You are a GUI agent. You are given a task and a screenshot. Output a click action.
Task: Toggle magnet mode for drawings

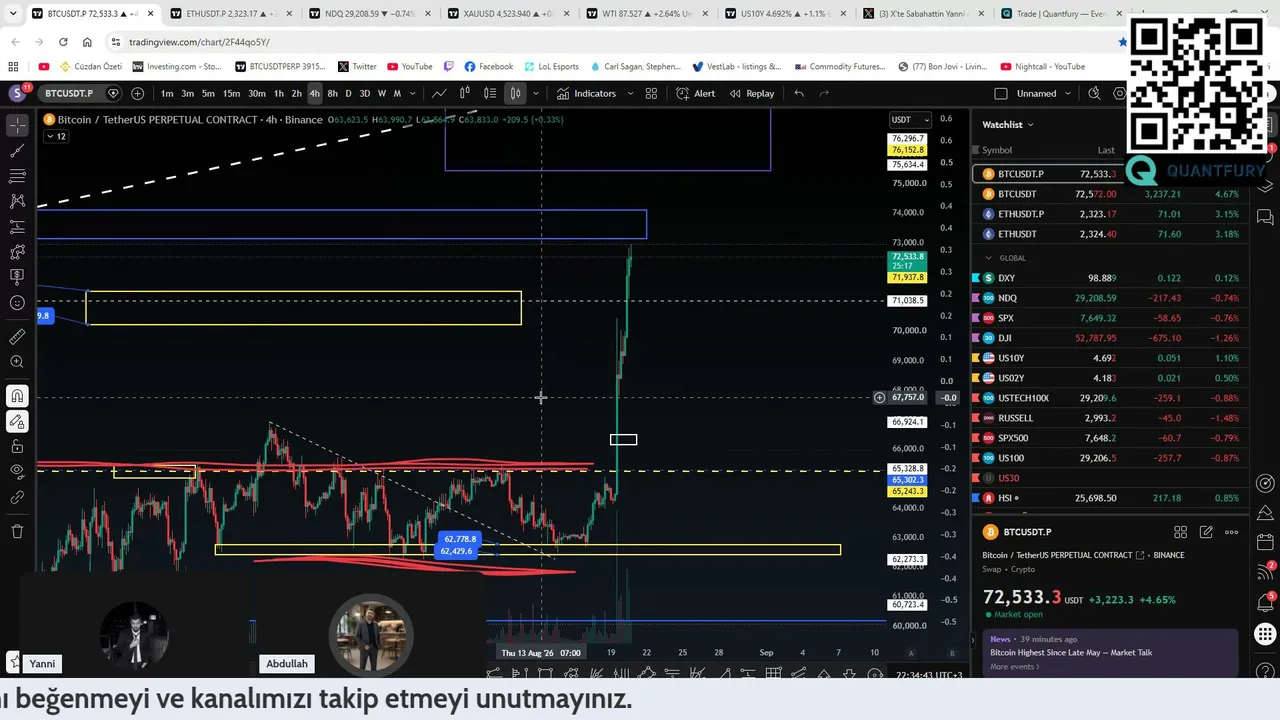click(x=17, y=396)
